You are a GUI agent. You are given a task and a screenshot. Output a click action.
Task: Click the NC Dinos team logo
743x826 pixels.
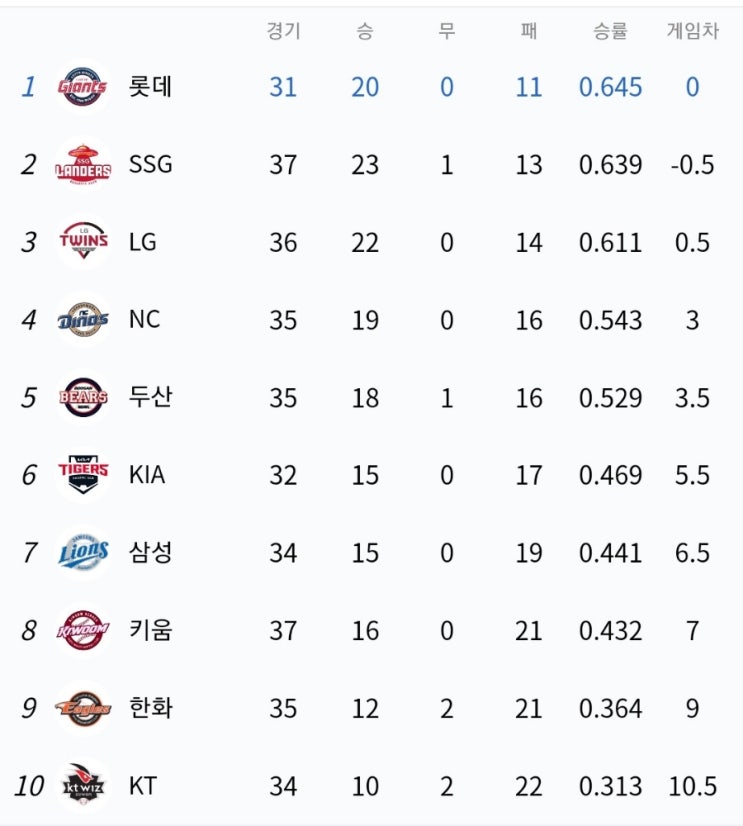click(x=83, y=320)
